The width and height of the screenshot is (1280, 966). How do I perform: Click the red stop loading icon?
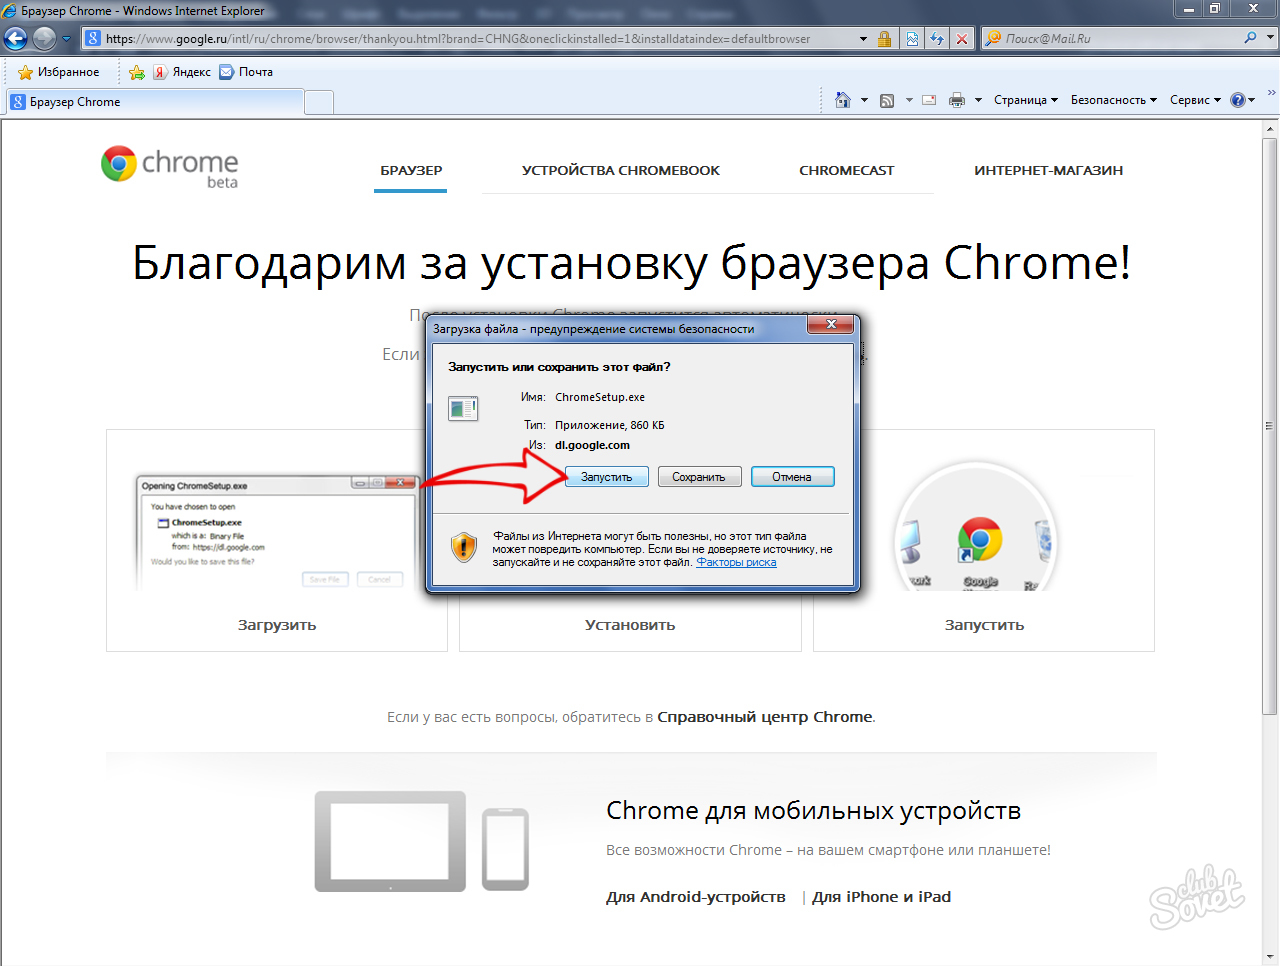(x=962, y=39)
